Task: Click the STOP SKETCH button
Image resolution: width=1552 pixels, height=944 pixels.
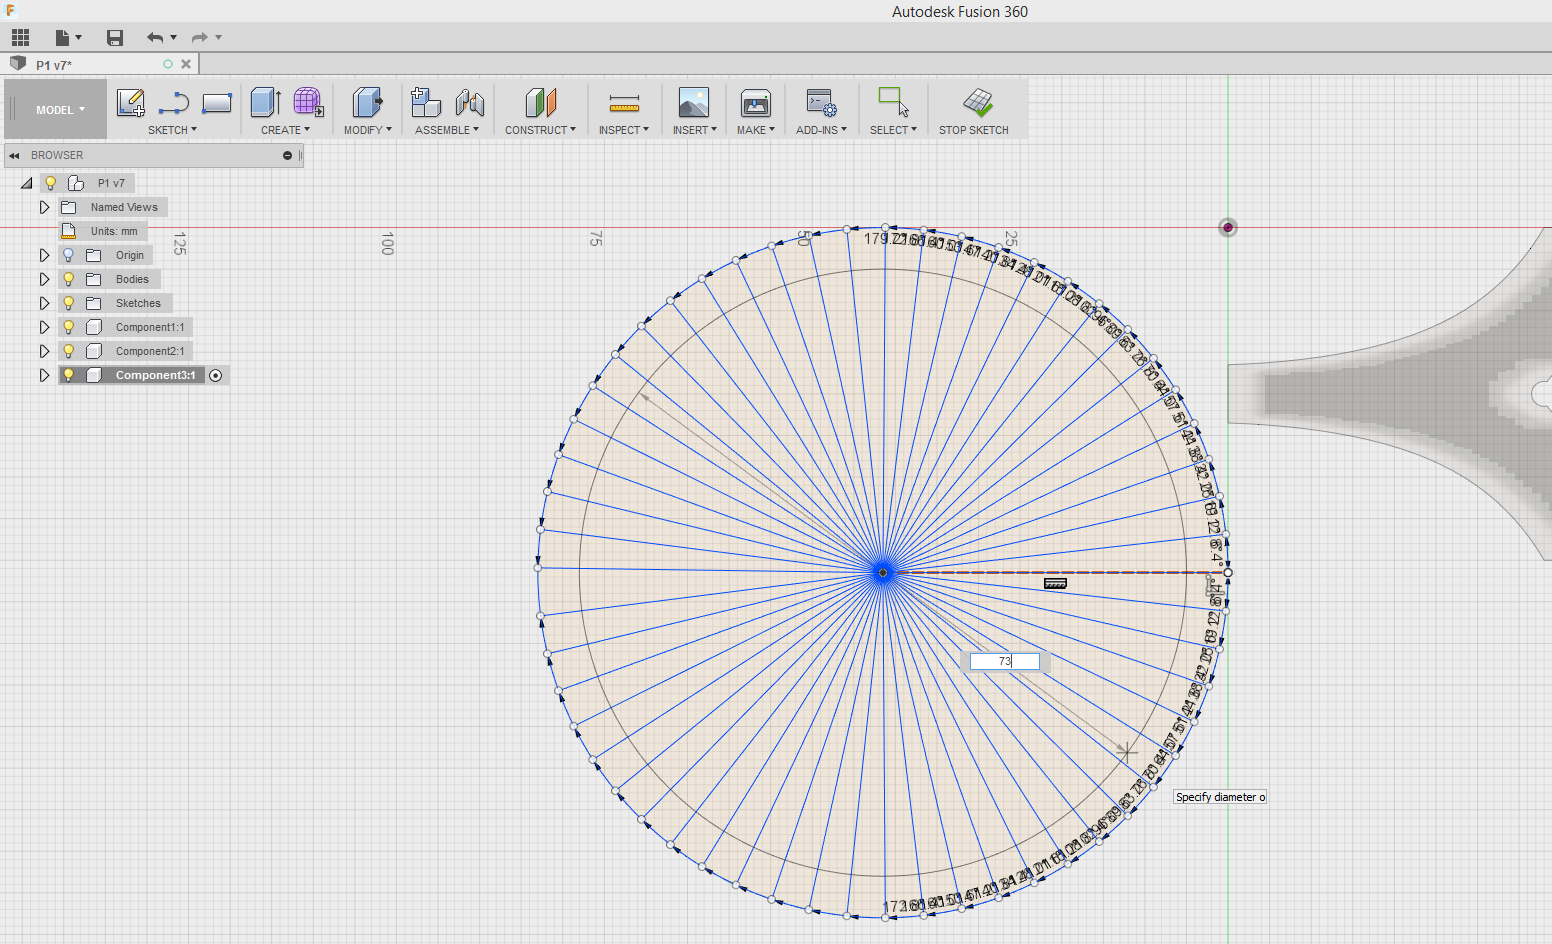Action: click(x=974, y=112)
